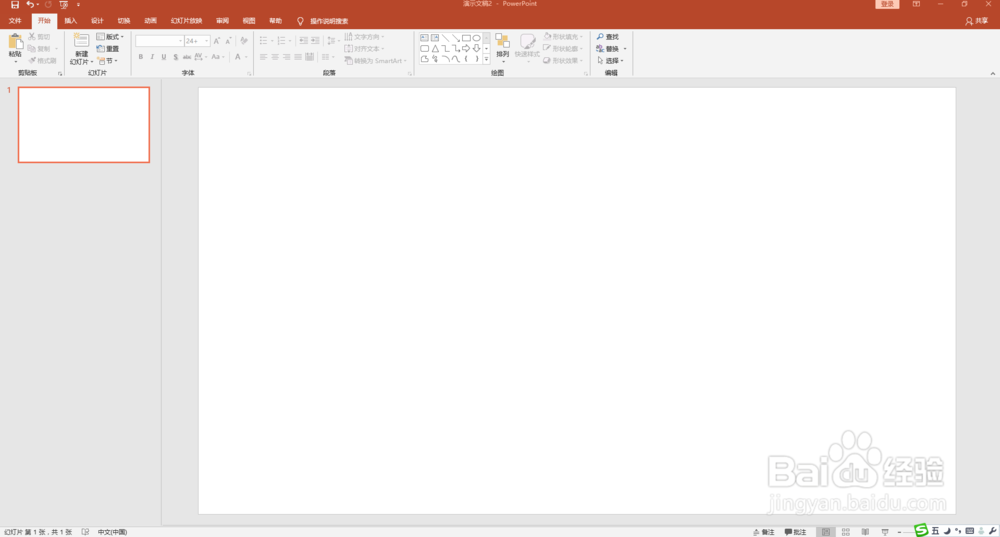Select the oval shape in shapes gallery
Image resolution: width=1000 pixels, height=537 pixels.
[476, 38]
